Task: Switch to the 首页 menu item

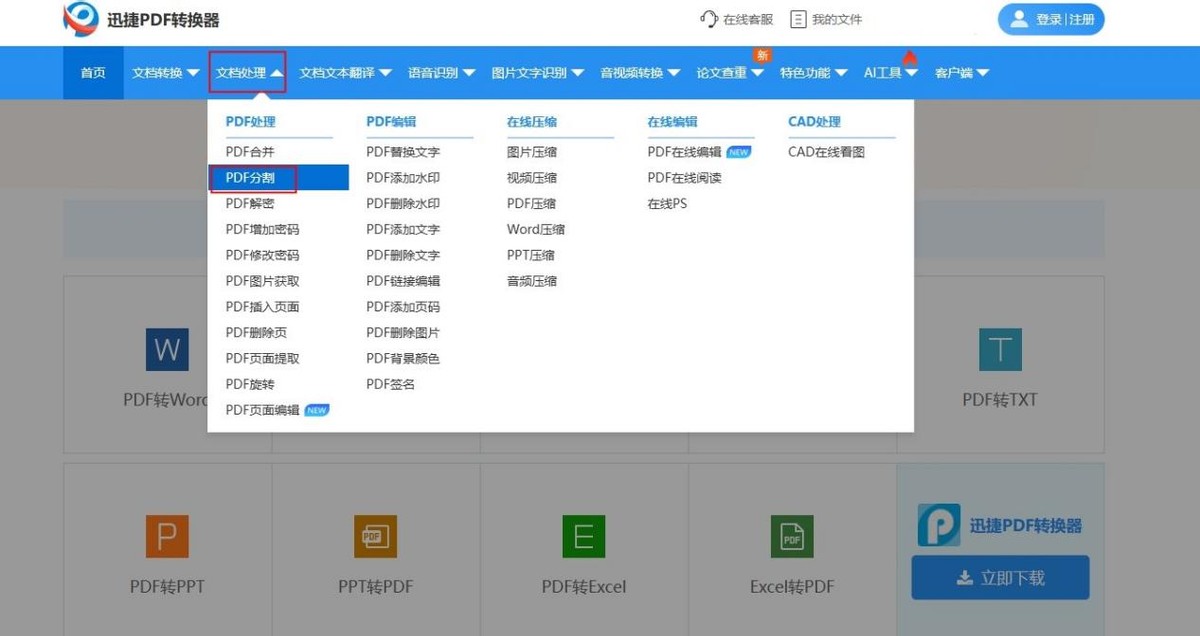Action: click(x=92, y=72)
